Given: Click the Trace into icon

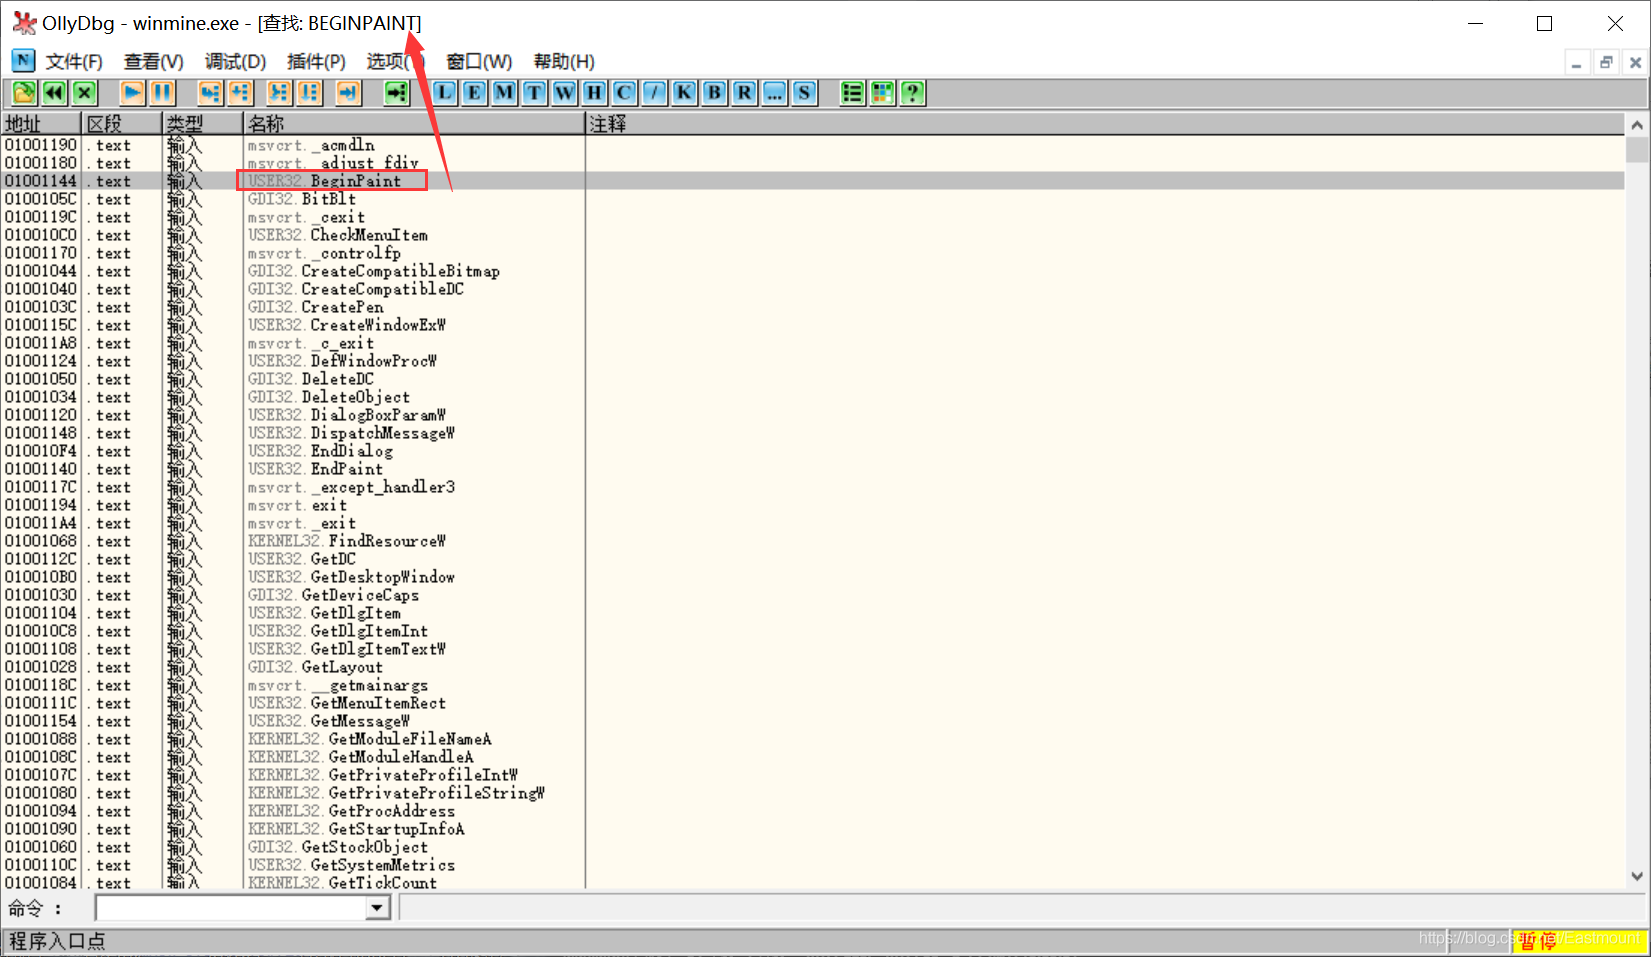Looking at the screenshot, I should [279, 93].
